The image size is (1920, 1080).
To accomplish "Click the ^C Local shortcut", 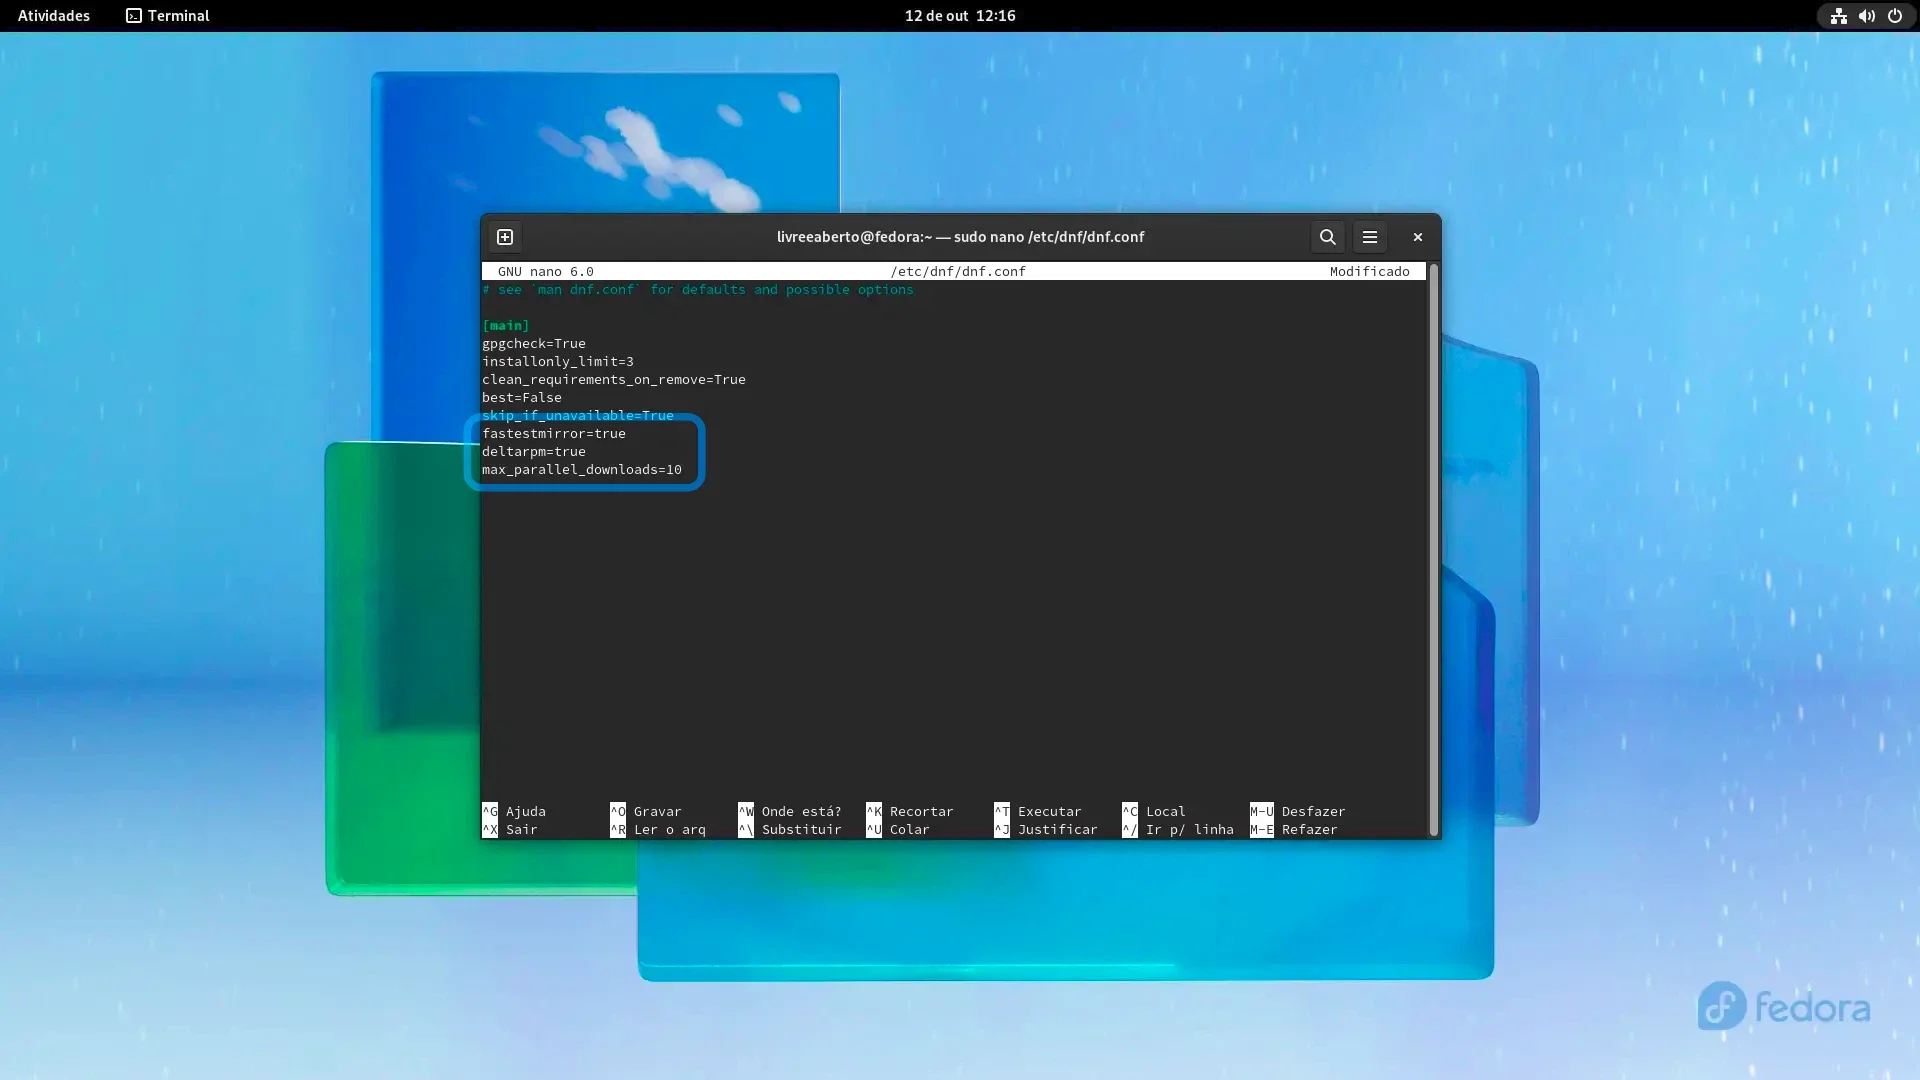I will point(1154,811).
